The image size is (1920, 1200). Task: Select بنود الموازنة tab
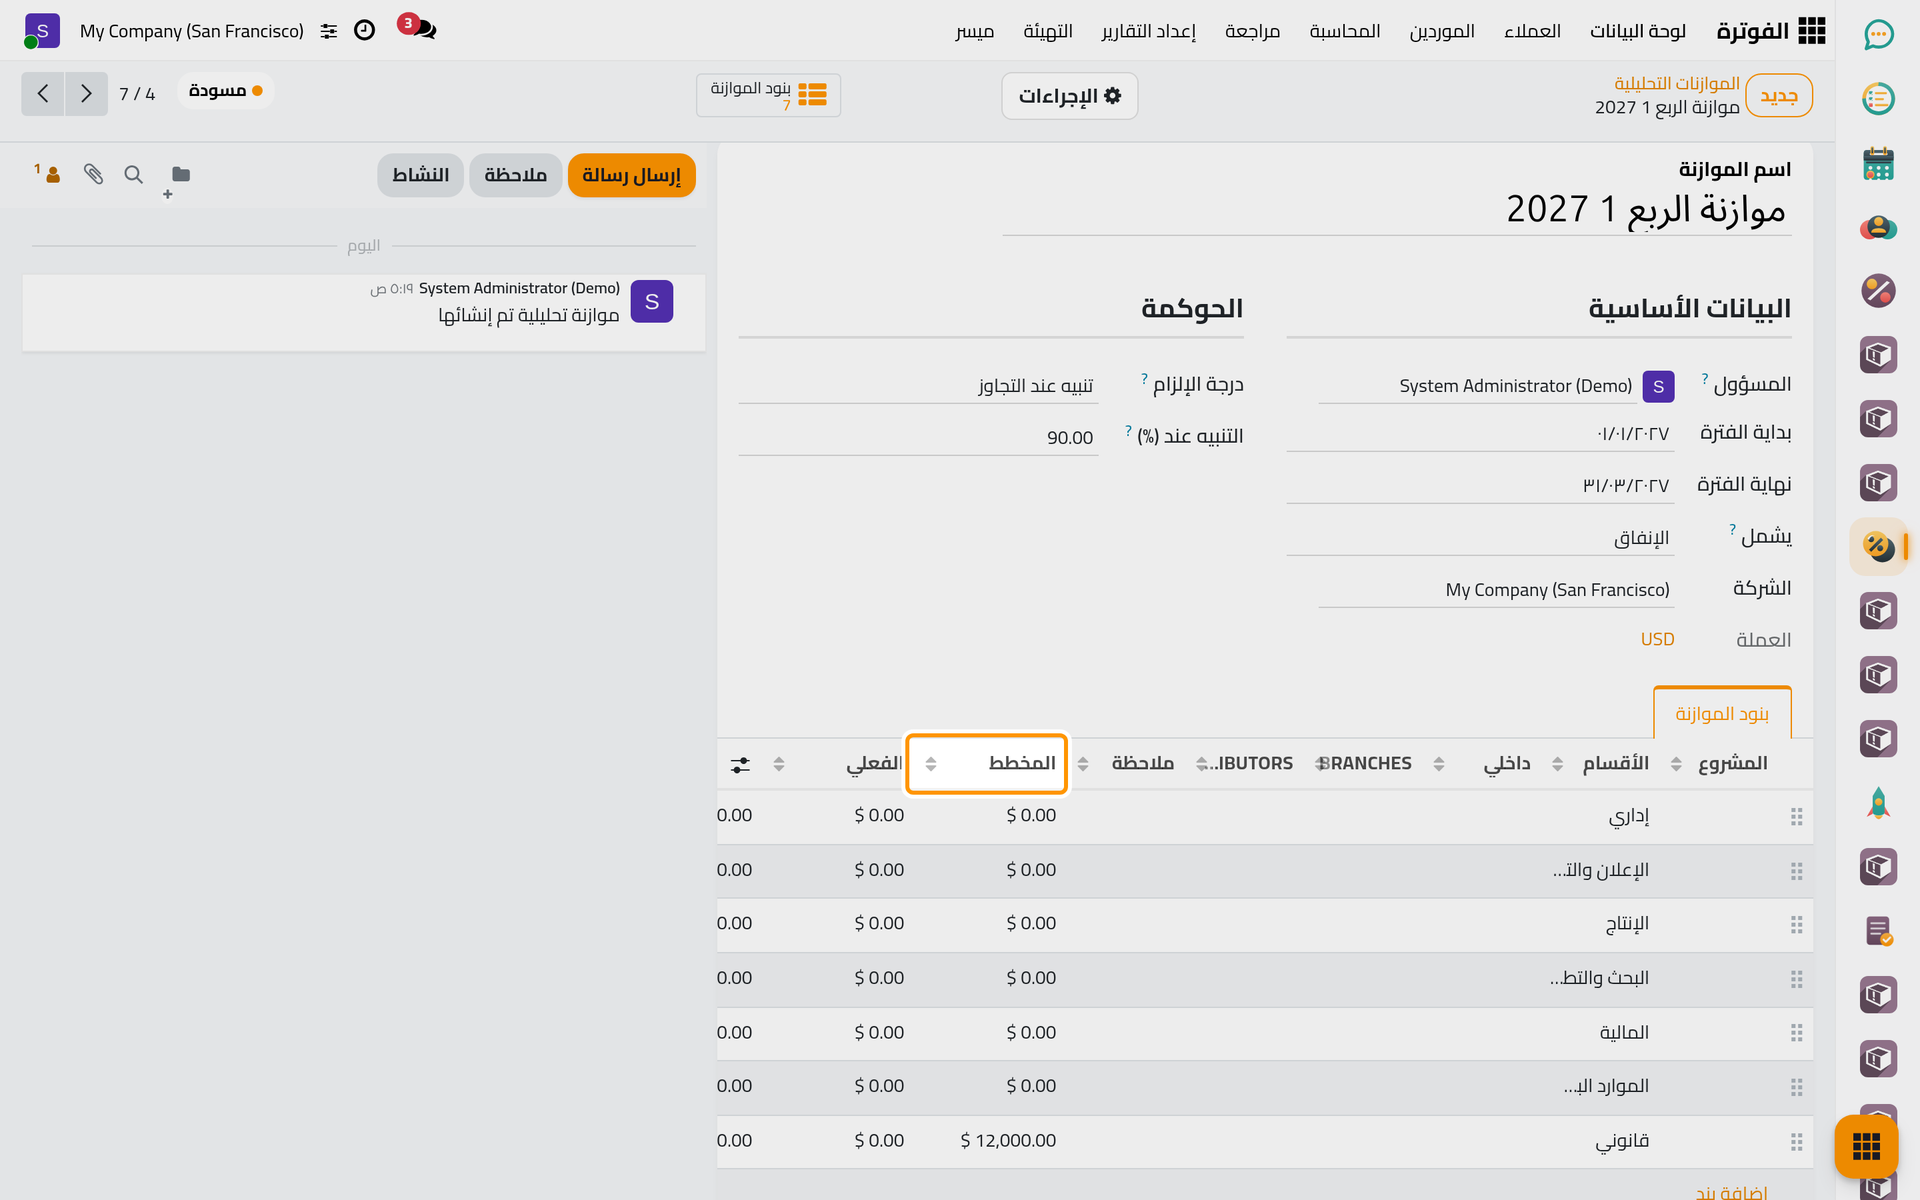click(x=1722, y=714)
